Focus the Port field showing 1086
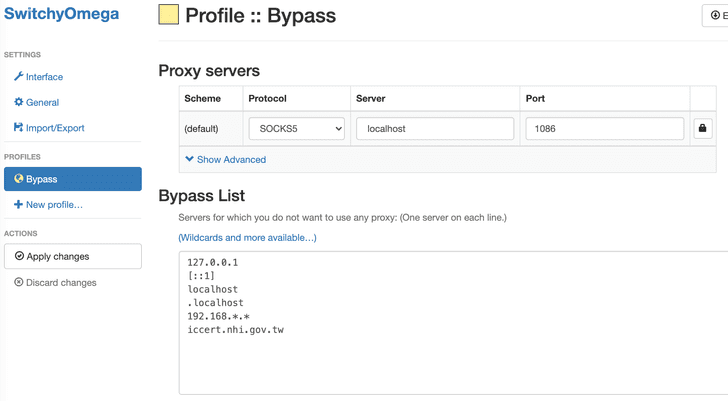Viewport: 728px width, 401px height. [x=603, y=129]
